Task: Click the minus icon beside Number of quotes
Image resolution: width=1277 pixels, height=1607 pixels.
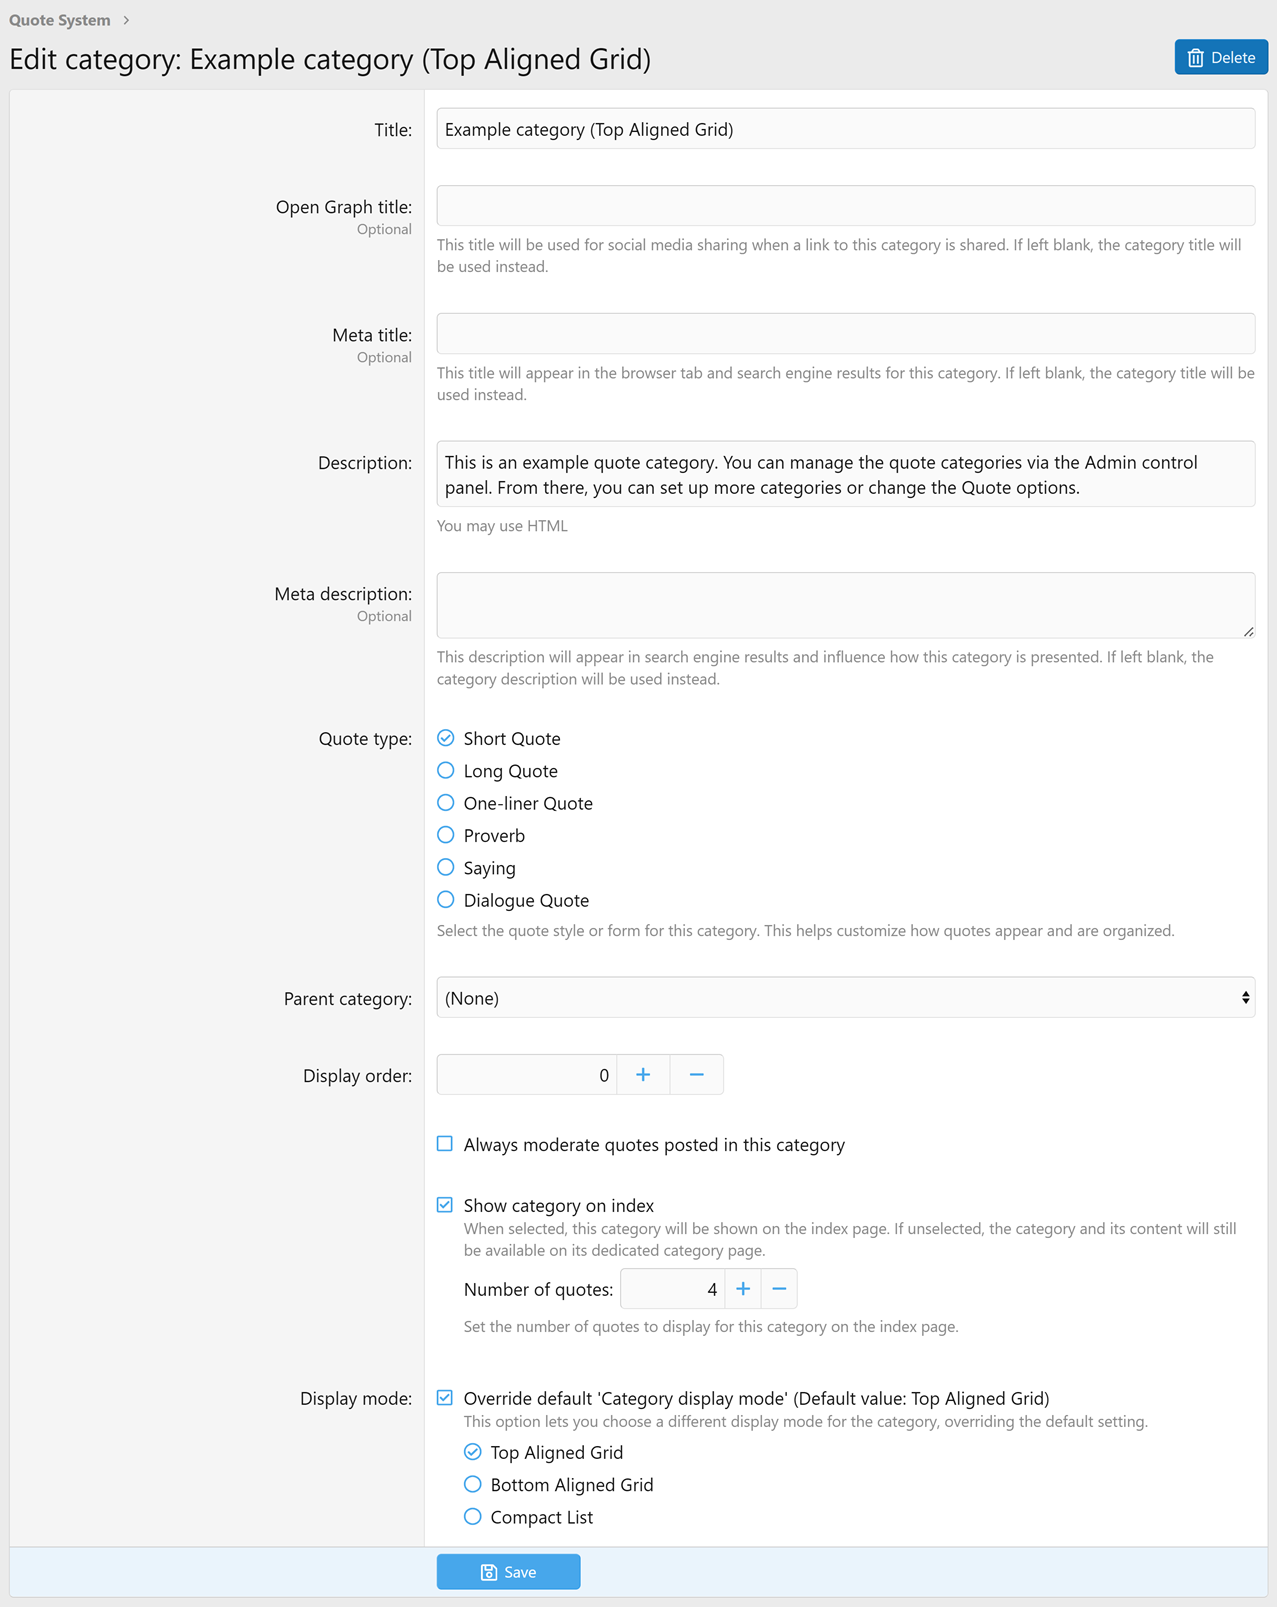Action: pyautogui.click(x=779, y=1289)
